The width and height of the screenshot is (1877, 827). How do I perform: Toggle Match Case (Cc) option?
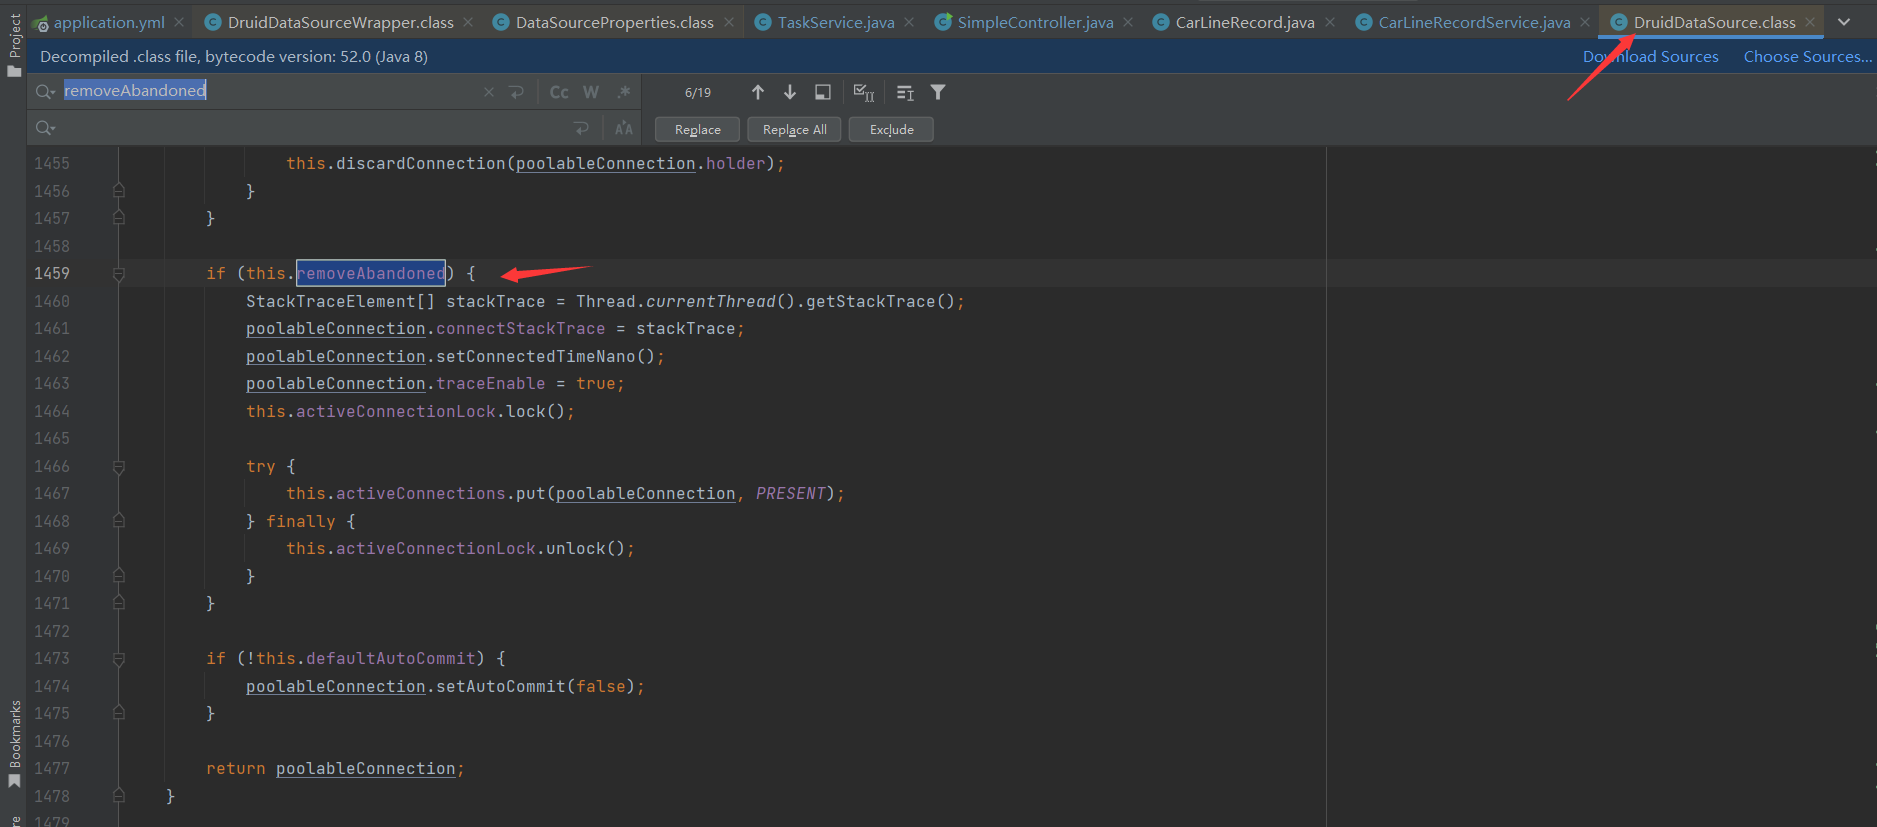pyautogui.click(x=559, y=92)
